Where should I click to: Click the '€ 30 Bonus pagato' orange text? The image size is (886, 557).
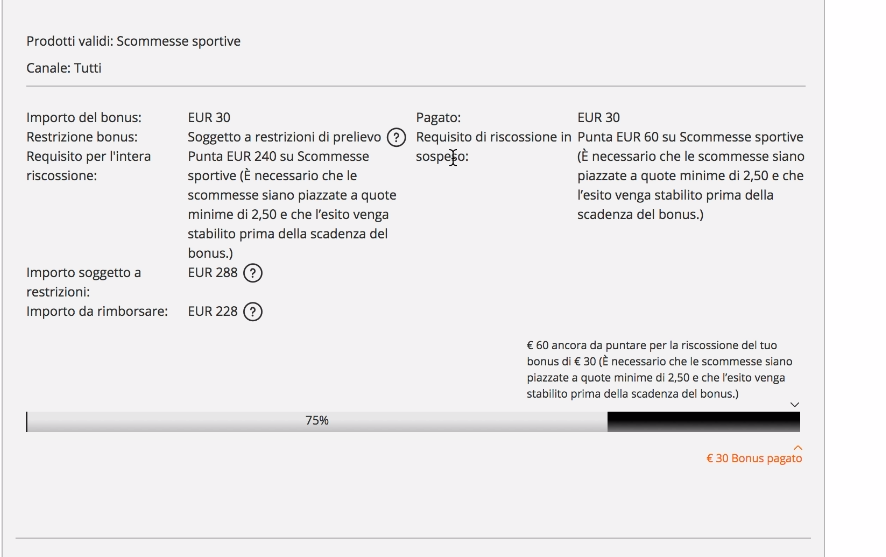754,458
